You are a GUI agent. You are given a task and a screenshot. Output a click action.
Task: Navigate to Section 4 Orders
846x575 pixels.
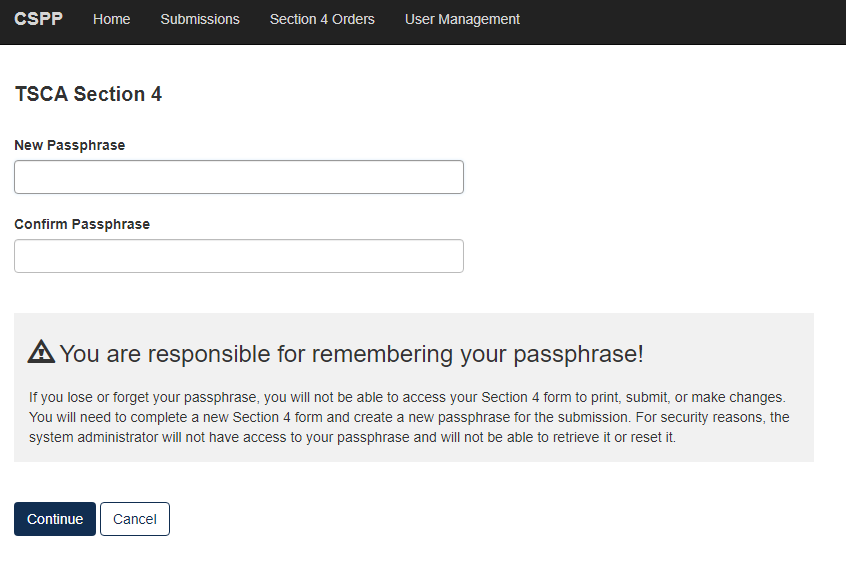pyautogui.click(x=322, y=19)
